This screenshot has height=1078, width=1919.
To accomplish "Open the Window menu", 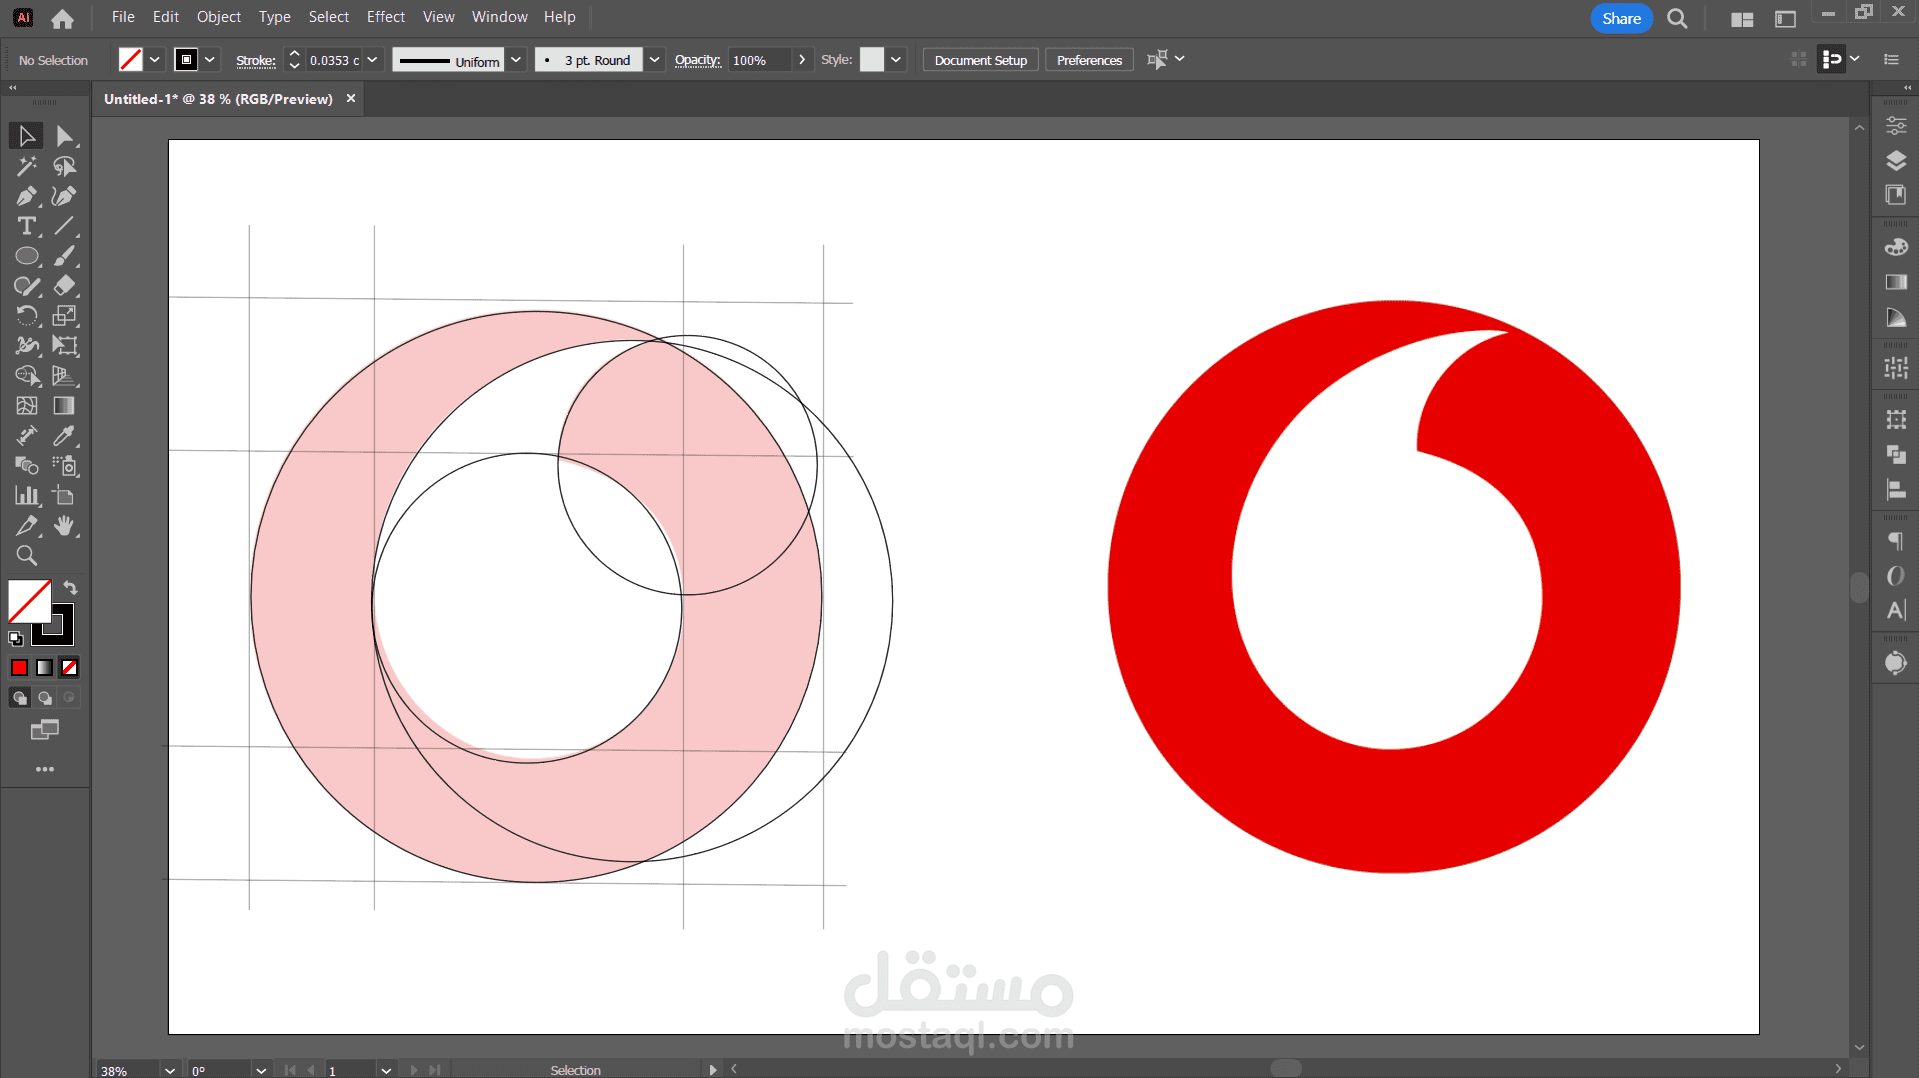I will pos(499,17).
